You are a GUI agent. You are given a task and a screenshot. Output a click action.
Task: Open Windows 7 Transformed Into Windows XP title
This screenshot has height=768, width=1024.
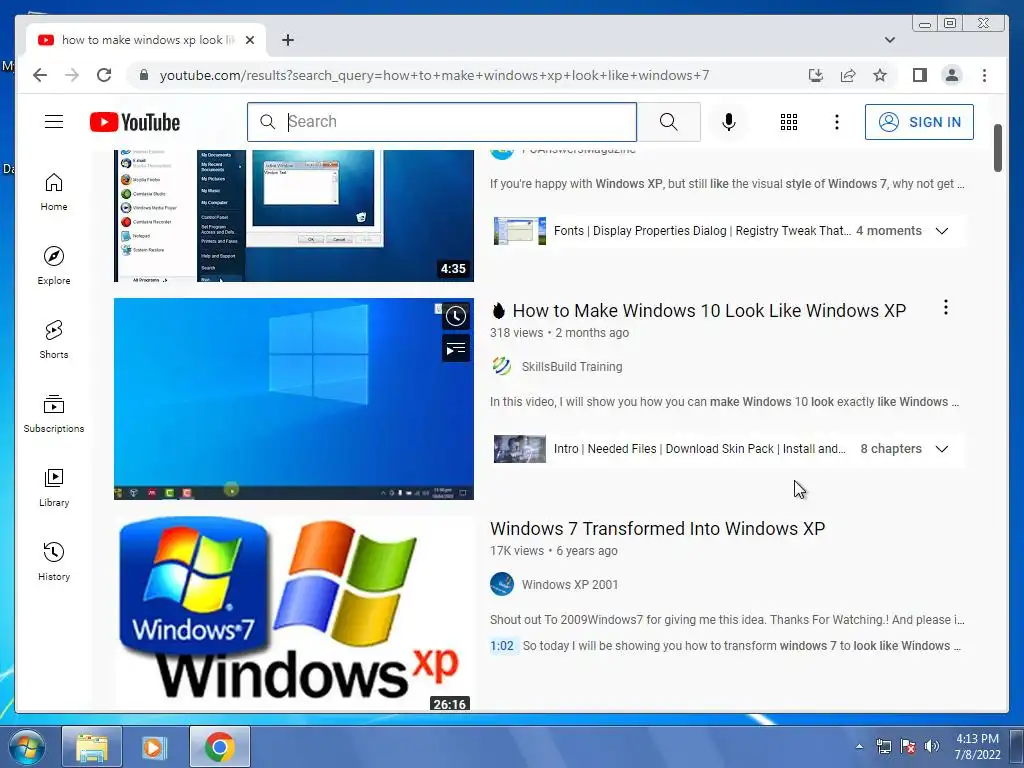pyautogui.click(x=658, y=528)
